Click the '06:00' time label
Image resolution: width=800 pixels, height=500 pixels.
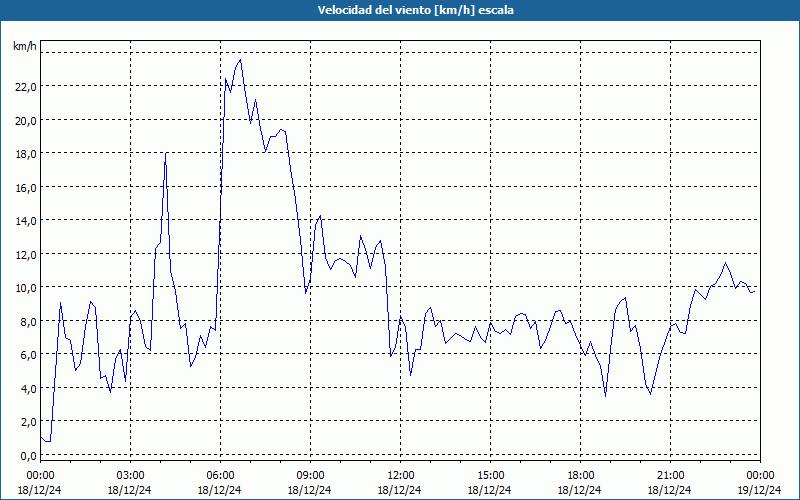click(x=220, y=476)
